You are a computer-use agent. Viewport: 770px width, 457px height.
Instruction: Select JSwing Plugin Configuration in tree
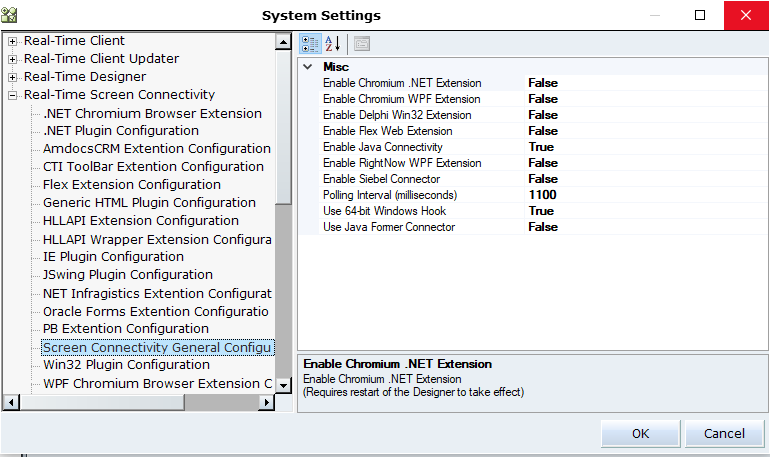coord(127,275)
